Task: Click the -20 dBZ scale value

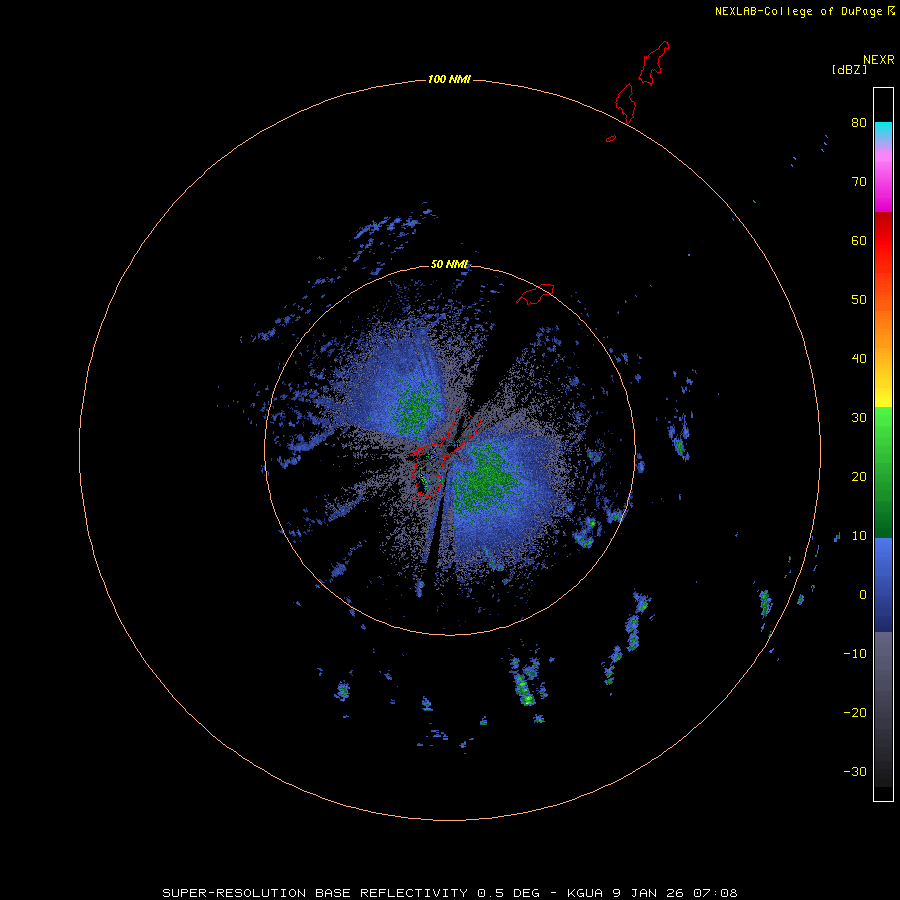Action: pyautogui.click(x=855, y=713)
